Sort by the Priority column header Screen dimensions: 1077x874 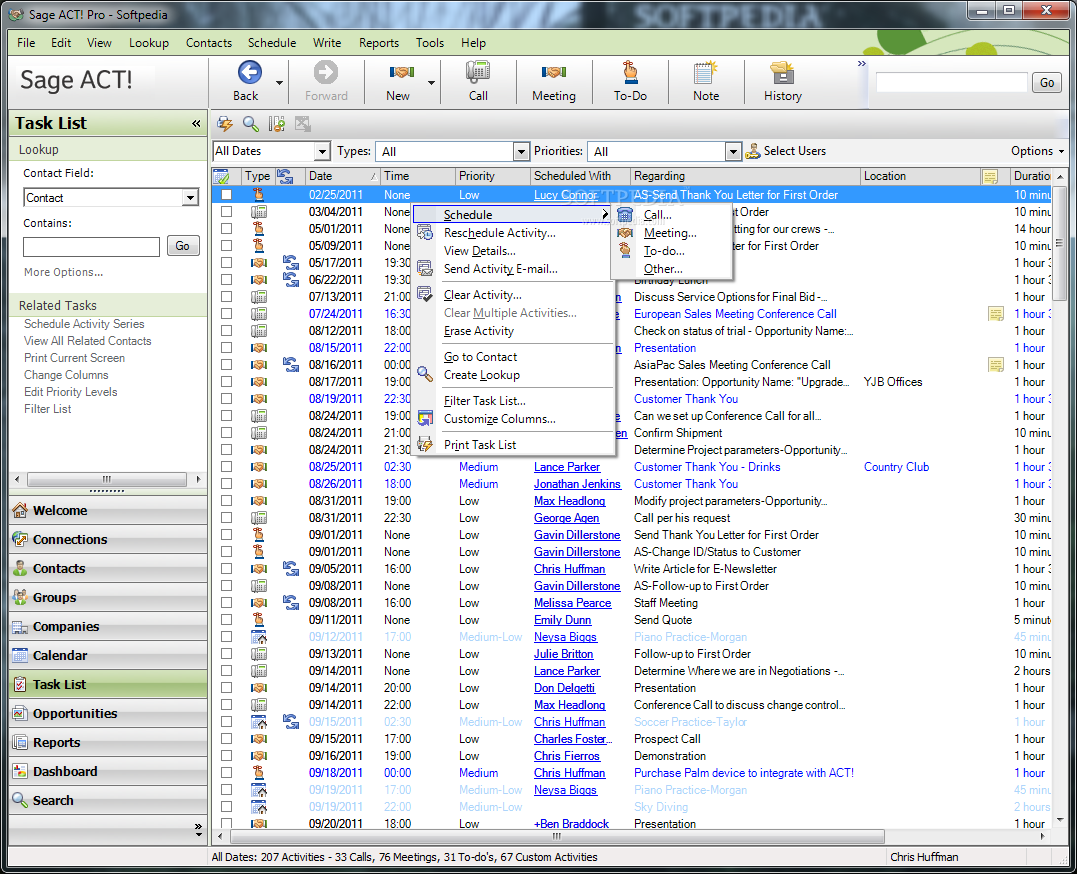(492, 176)
